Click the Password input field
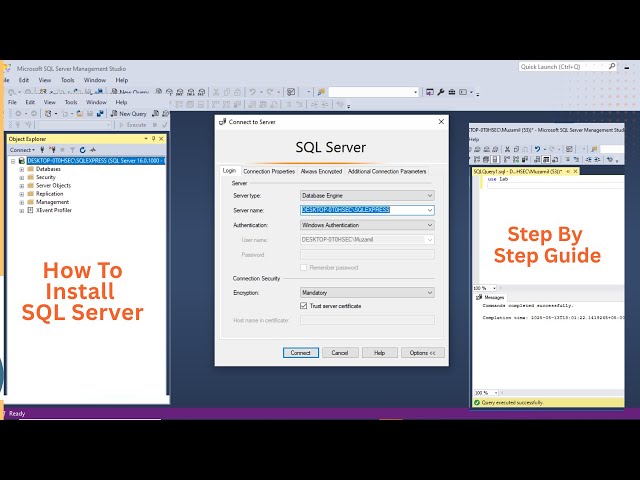This screenshot has height=480, width=640. click(x=367, y=255)
